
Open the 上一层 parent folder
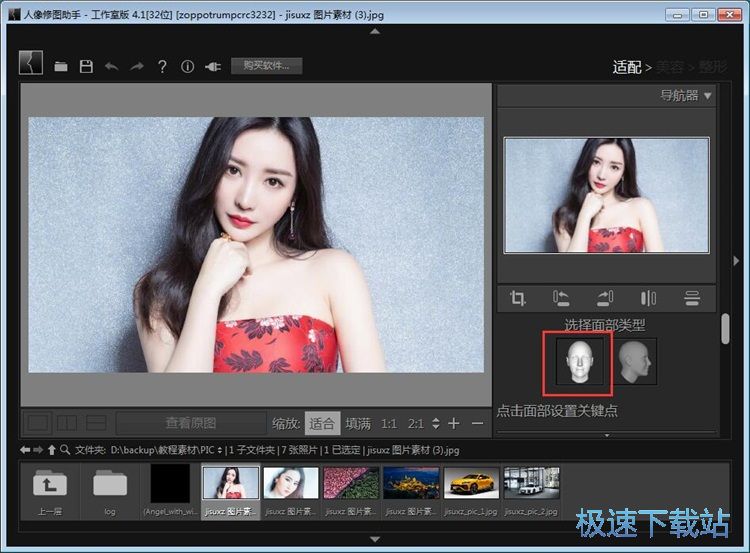point(50,491)
